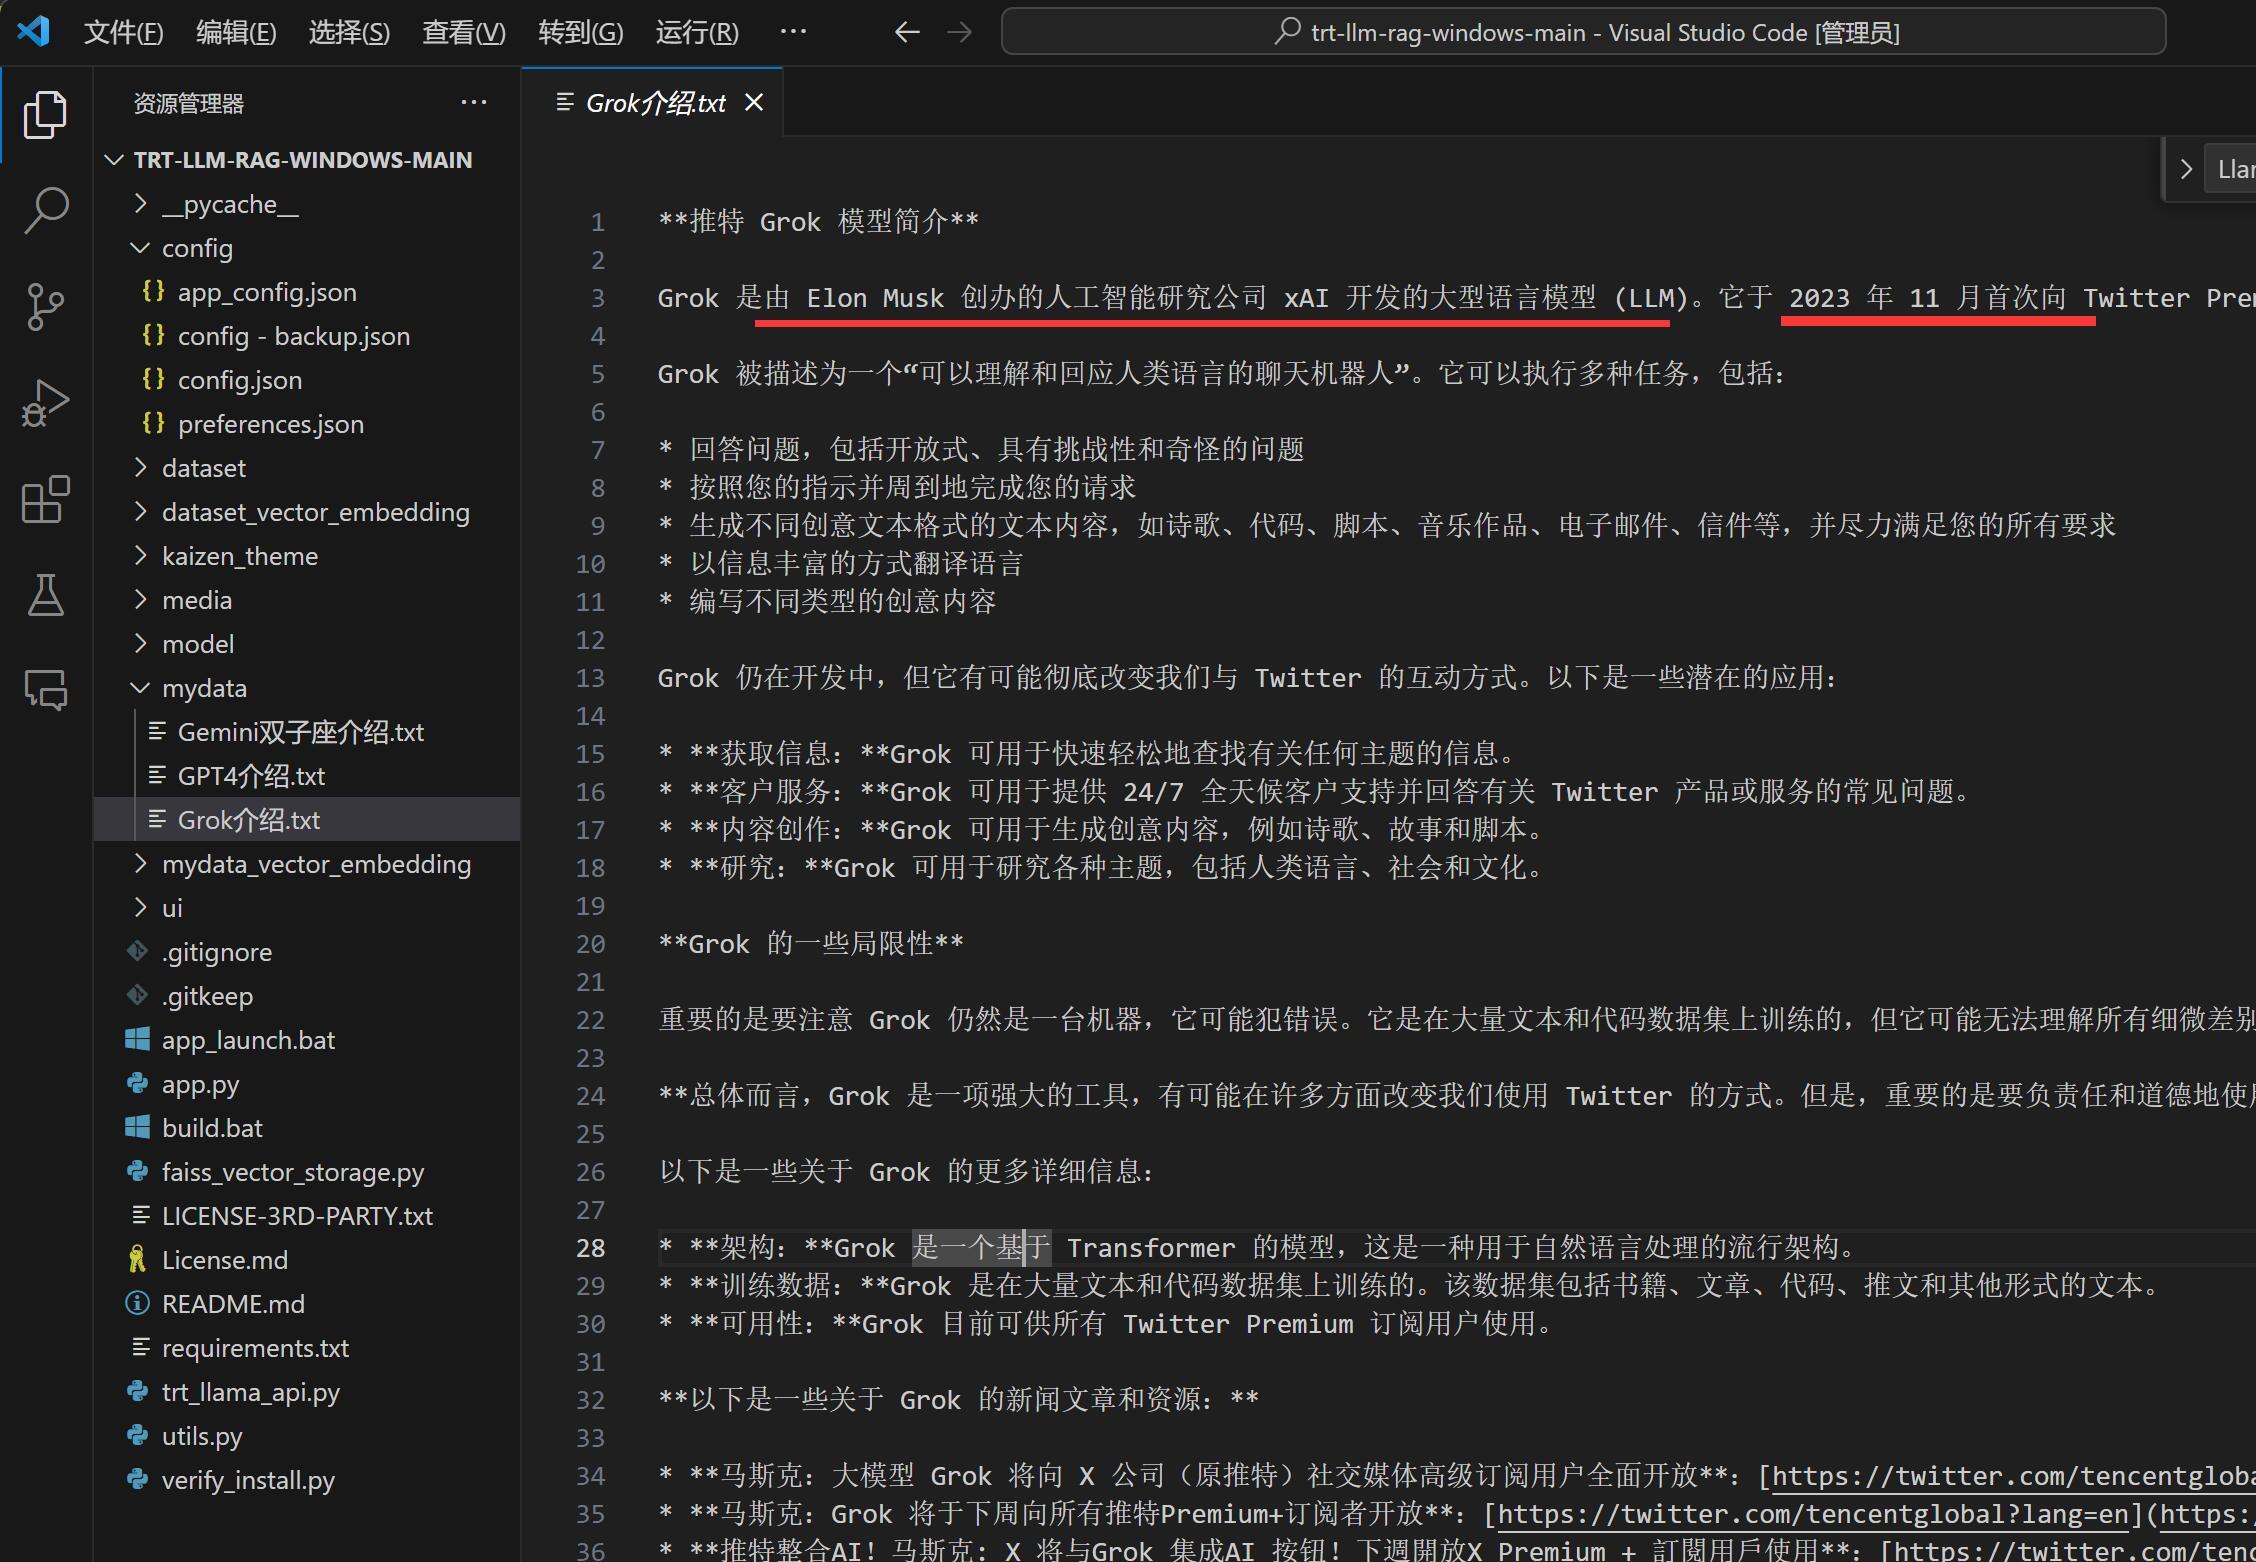The image size is (2256, 1562).
Task: Open the Chat view icon in activity bar
Action: point(45,690)
